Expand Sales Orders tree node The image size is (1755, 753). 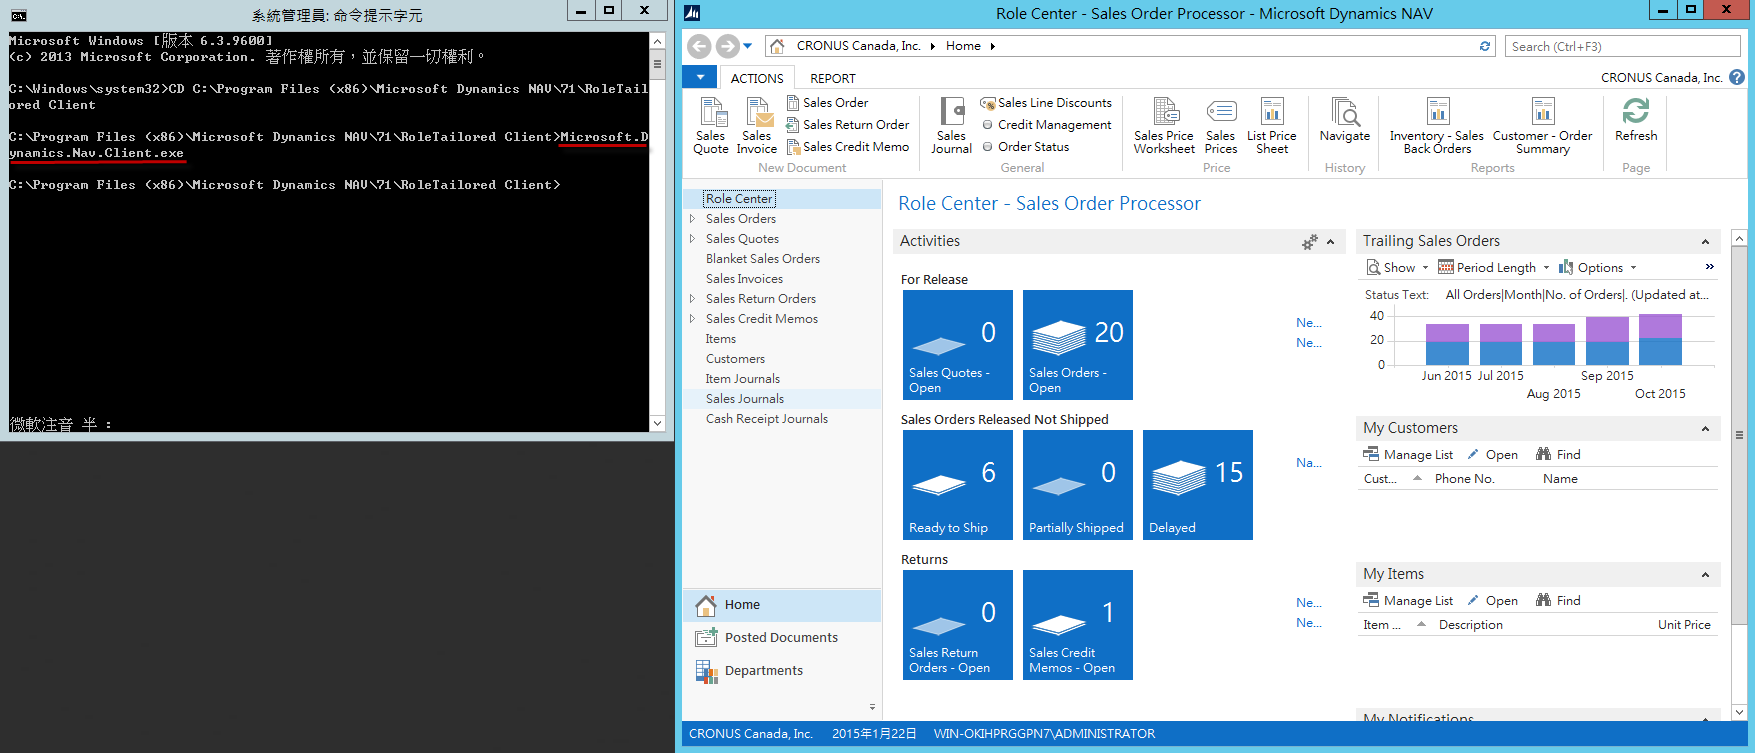pyautogui.click(x=692, y=218)
